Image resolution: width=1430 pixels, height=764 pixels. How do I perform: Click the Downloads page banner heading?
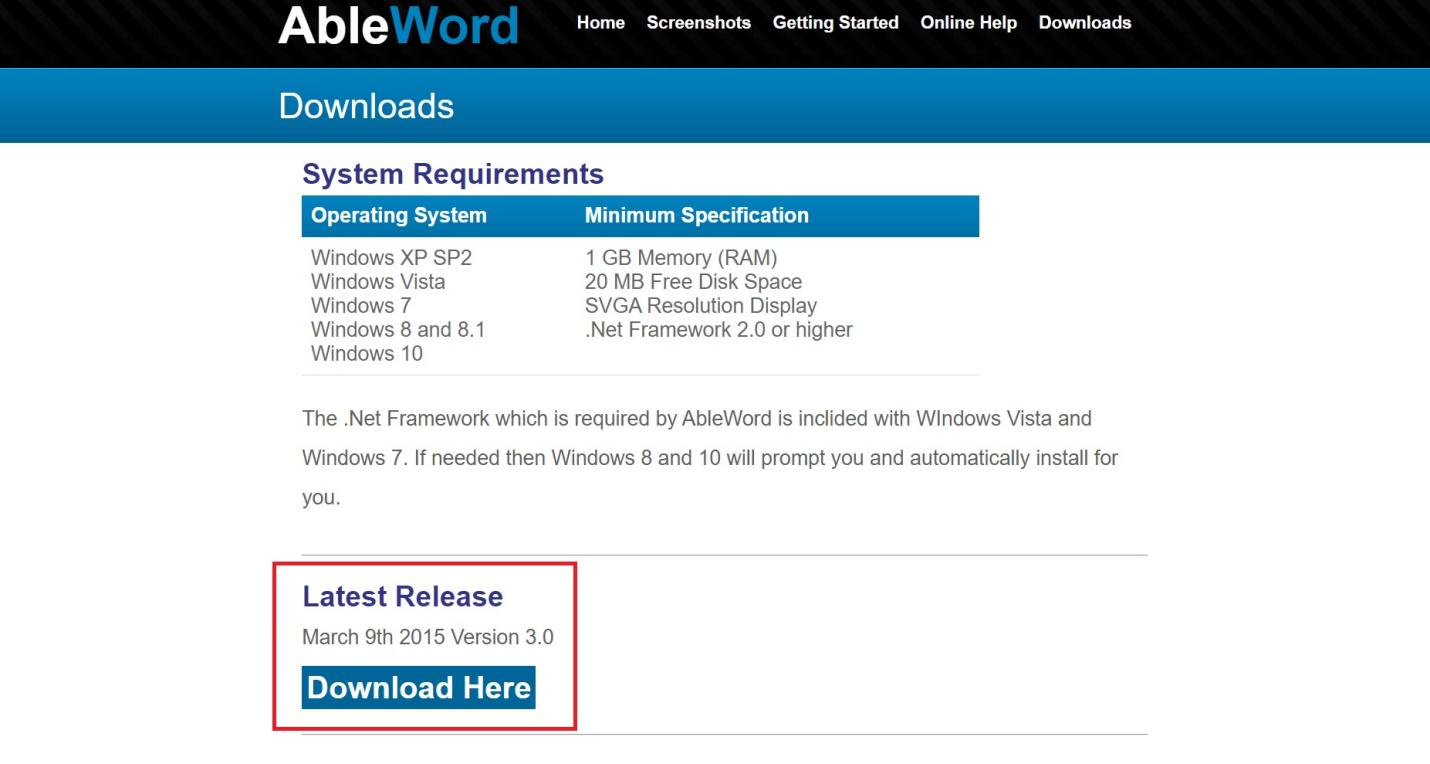click(365, 105)
